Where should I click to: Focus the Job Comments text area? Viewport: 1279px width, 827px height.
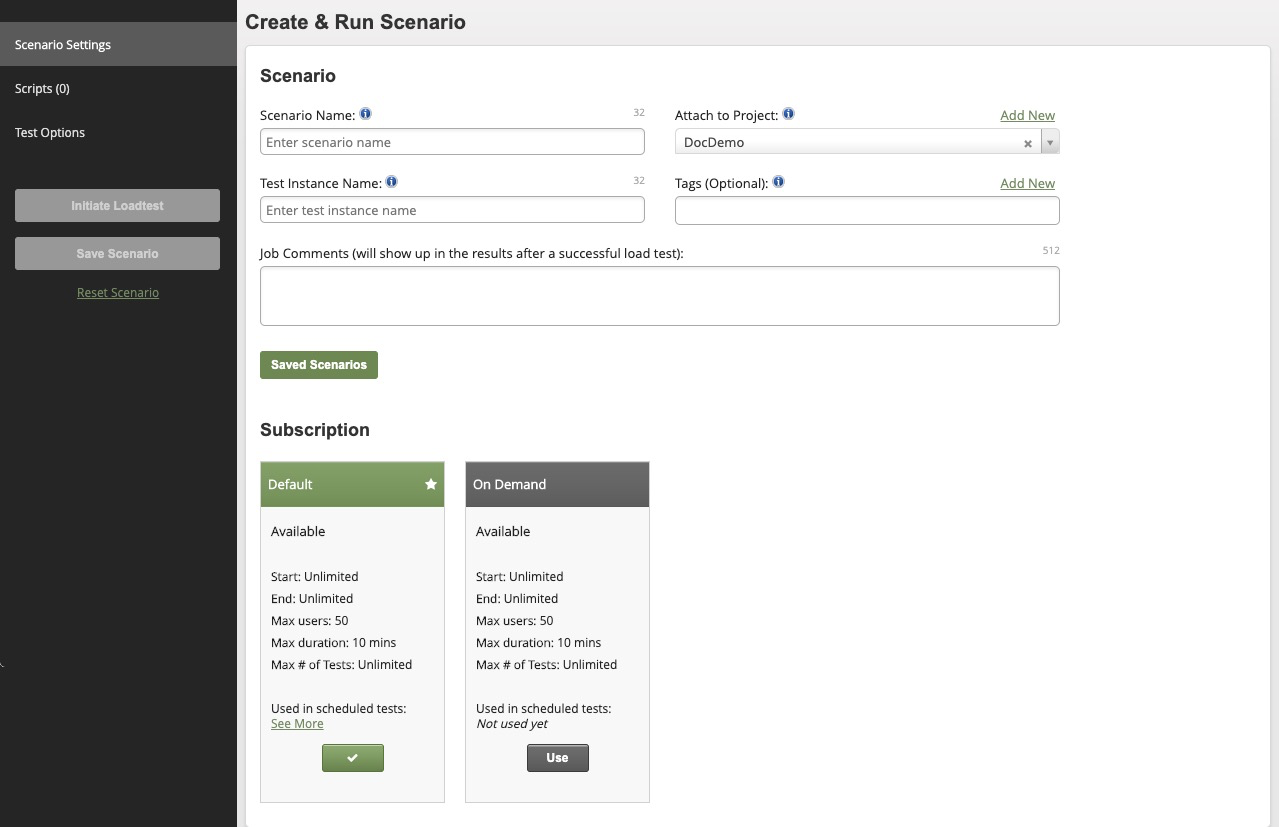[x=659, y=296]
